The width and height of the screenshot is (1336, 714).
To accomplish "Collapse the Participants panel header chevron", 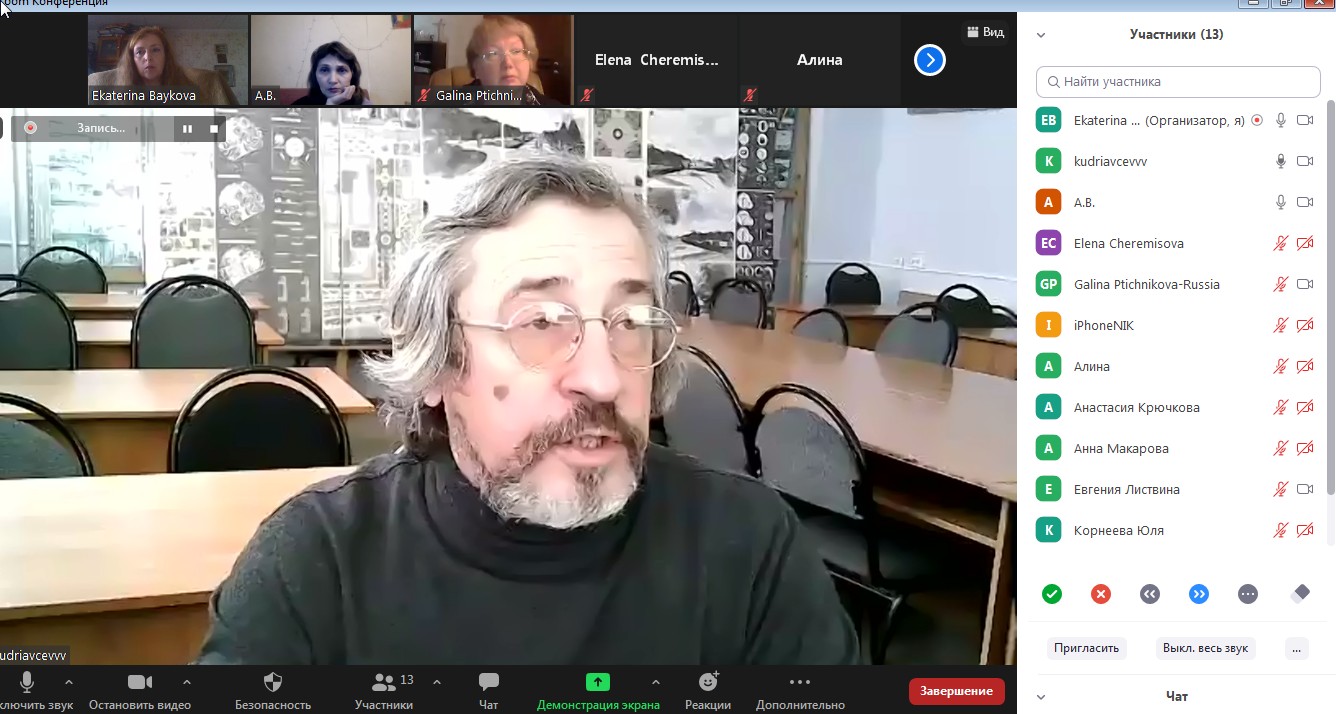I will pos(1041,35).
